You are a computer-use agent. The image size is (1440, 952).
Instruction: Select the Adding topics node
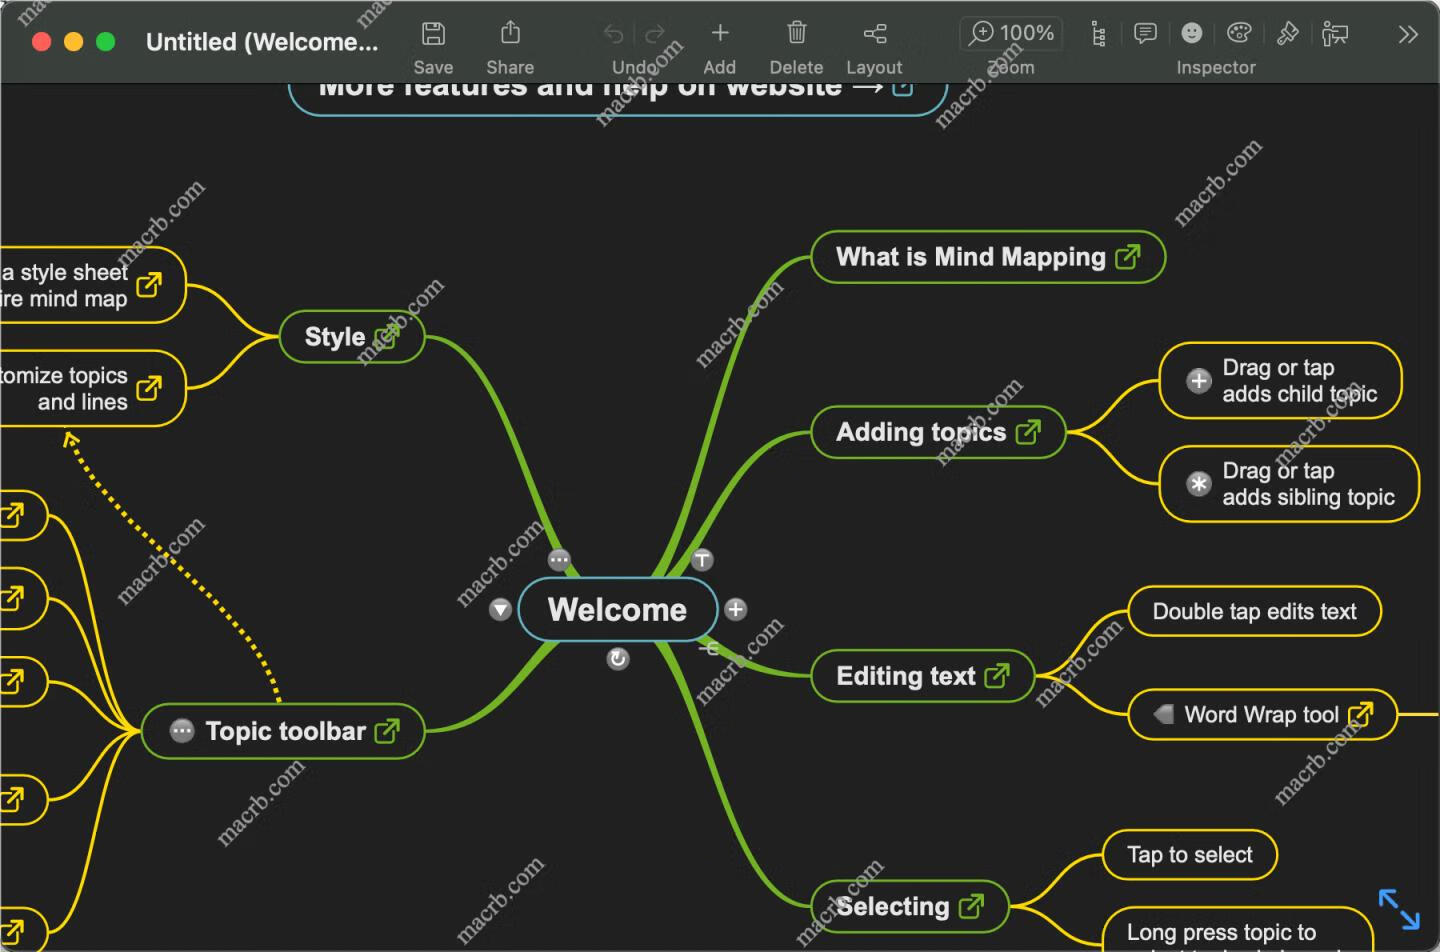tap(938, 432)
